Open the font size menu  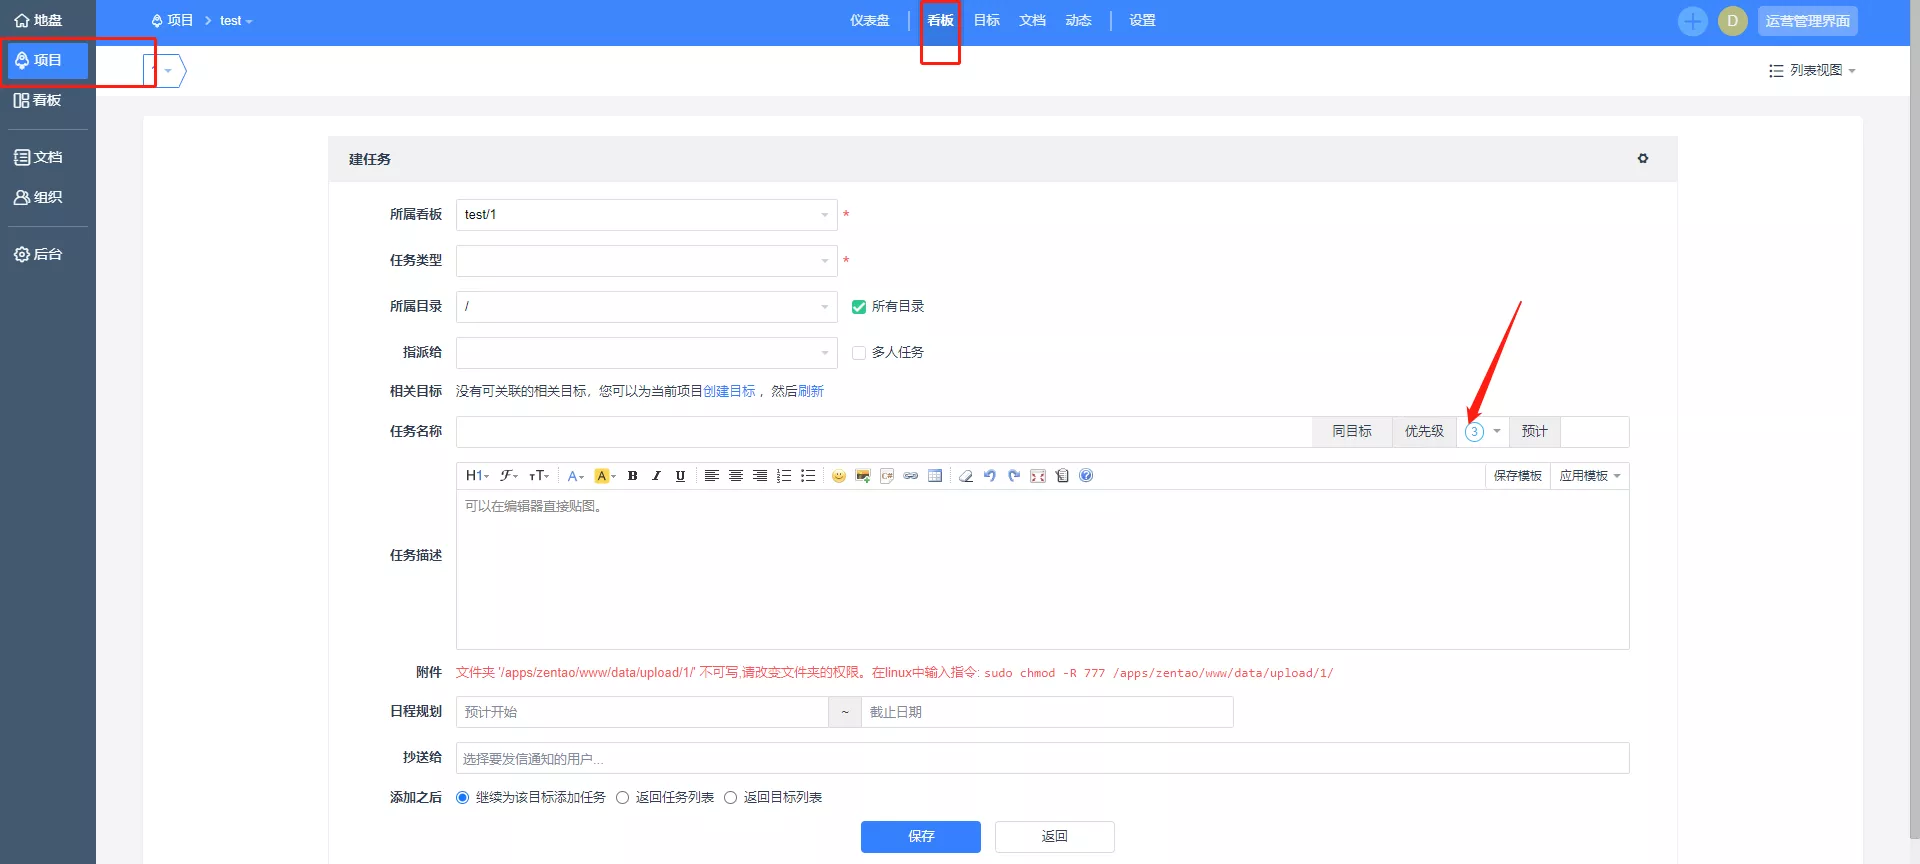(x=539, y=476)
